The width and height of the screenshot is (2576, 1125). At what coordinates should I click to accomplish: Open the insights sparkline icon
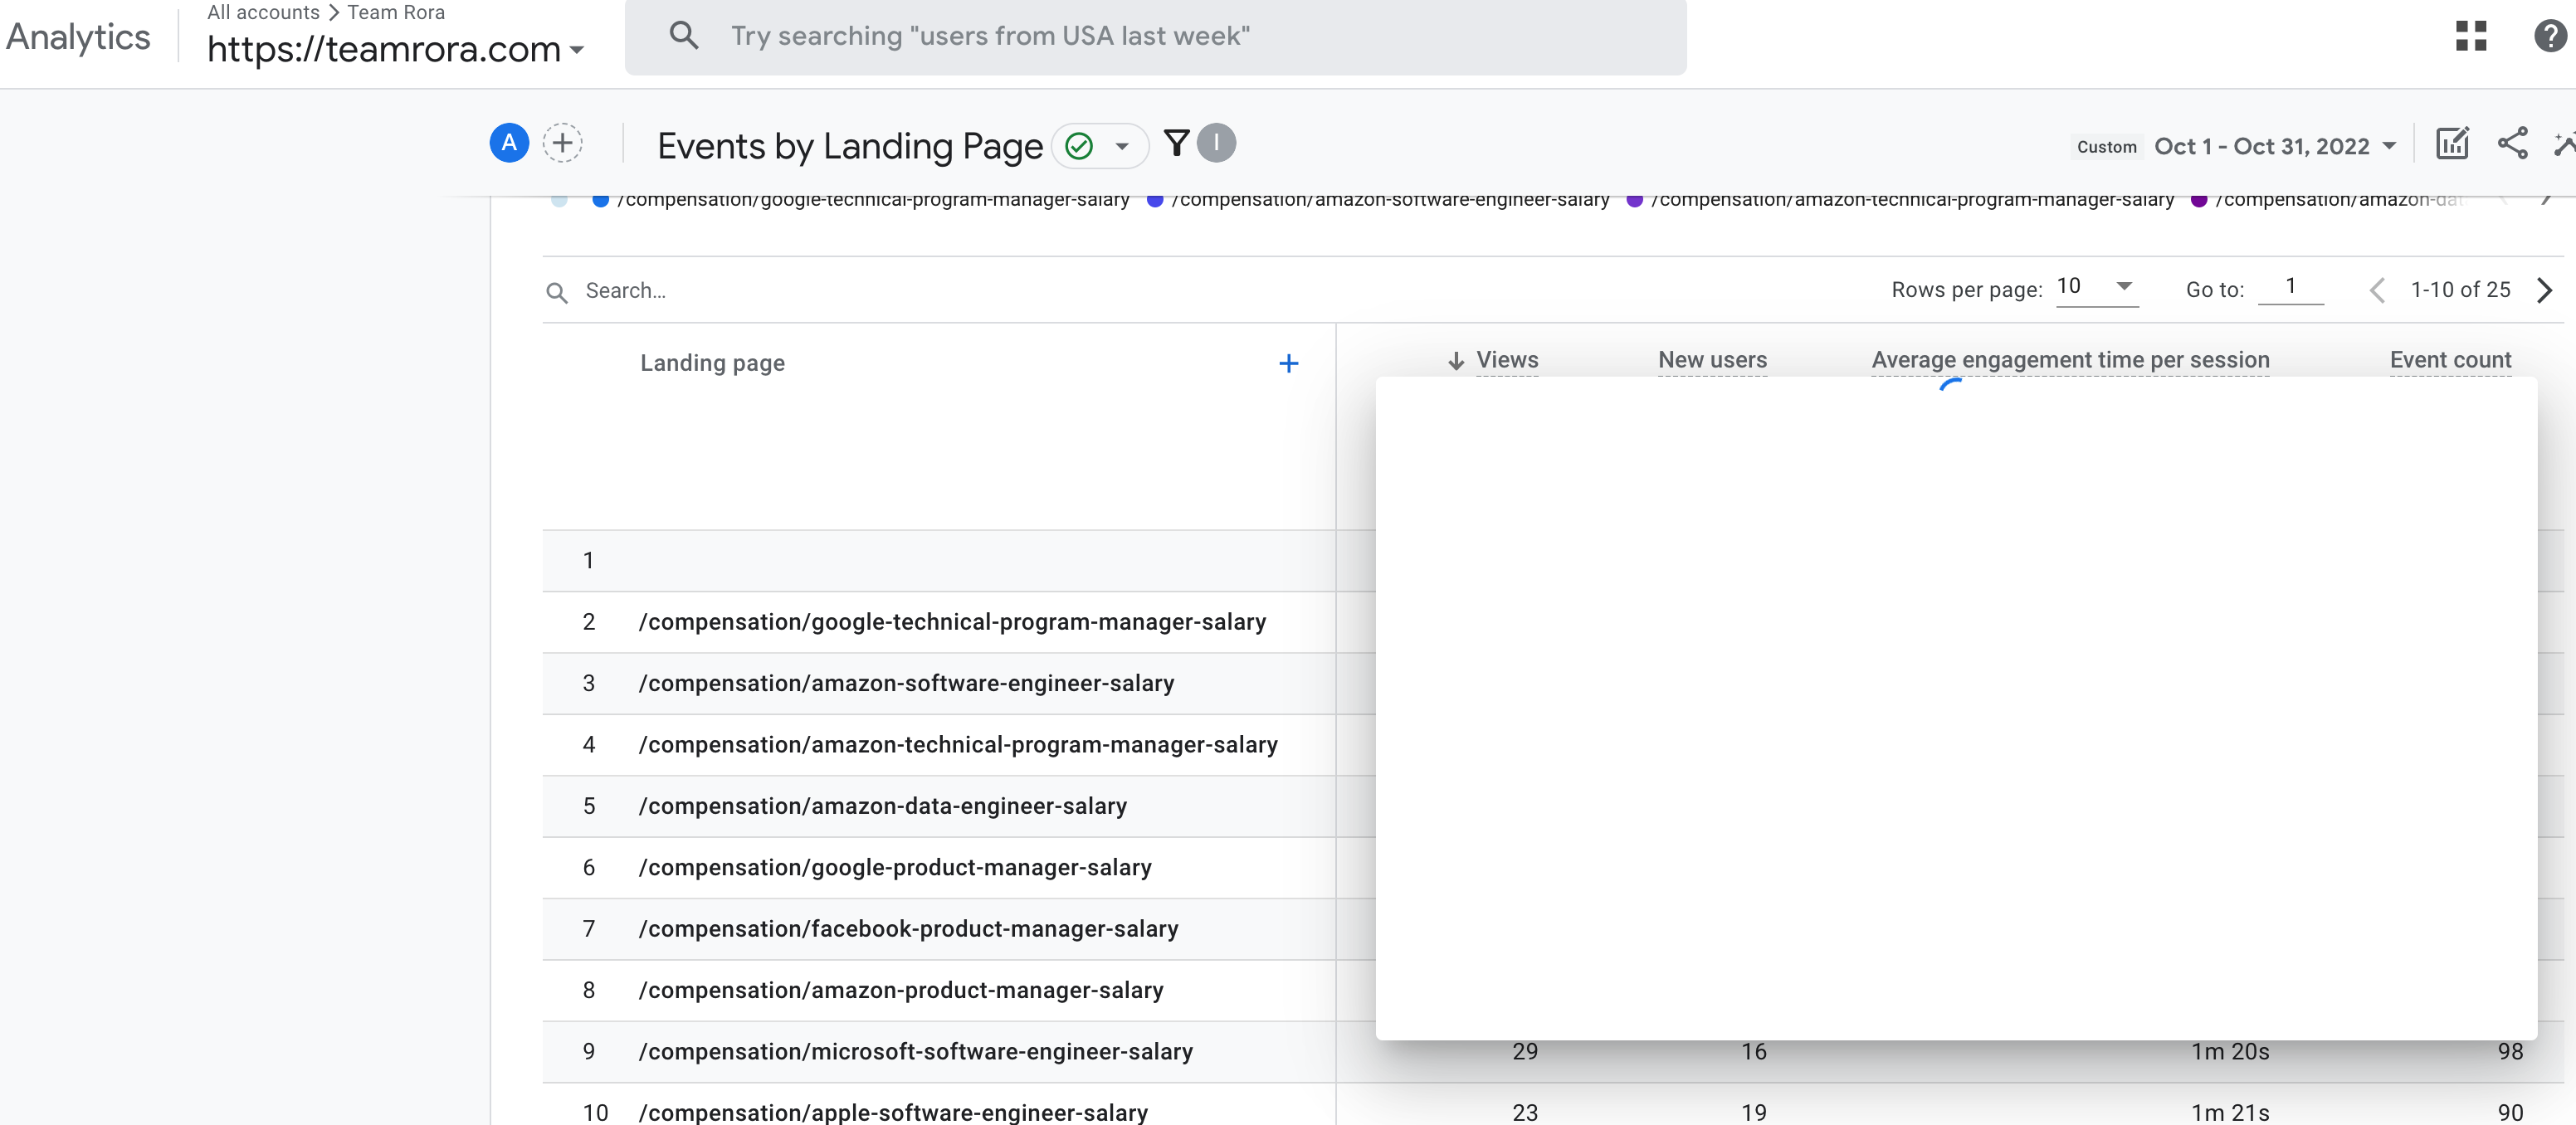click(2565, 144)
